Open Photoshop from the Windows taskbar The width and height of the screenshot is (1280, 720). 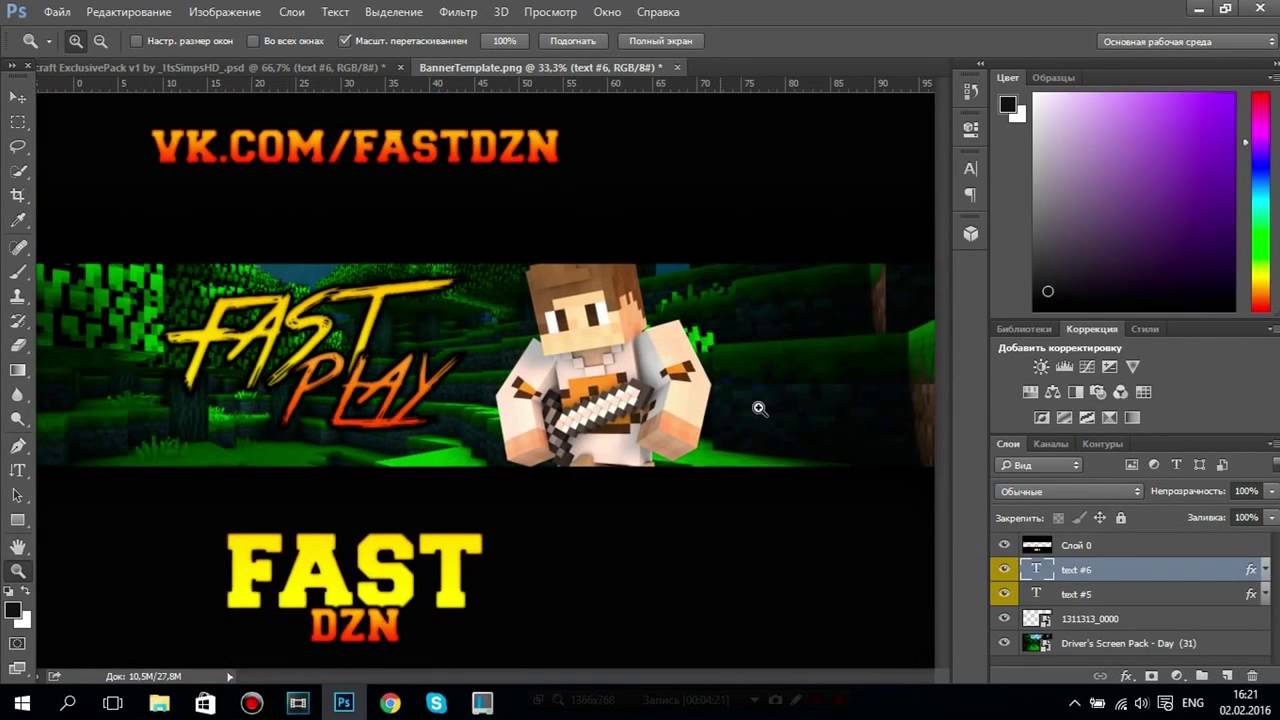(344, 703)
